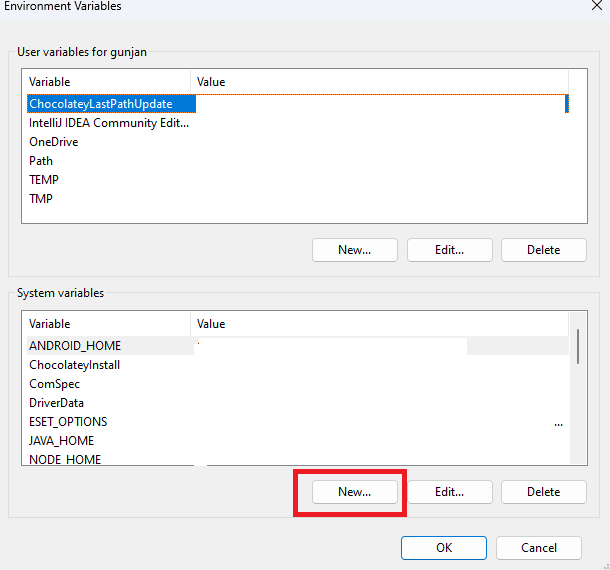Click Edit under User variables for gunjan
This screenshot has height=570, width=610.
click(449, 250)
